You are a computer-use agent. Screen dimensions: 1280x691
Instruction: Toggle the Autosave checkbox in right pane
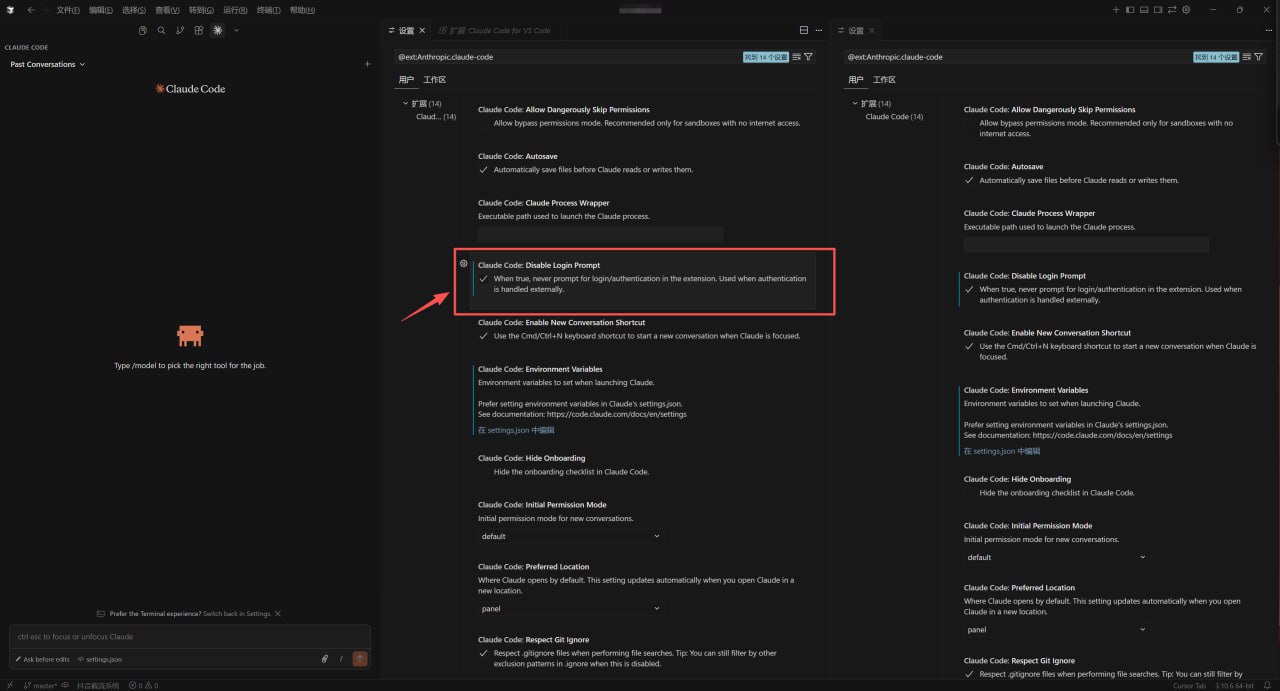[x=969, y=180]
